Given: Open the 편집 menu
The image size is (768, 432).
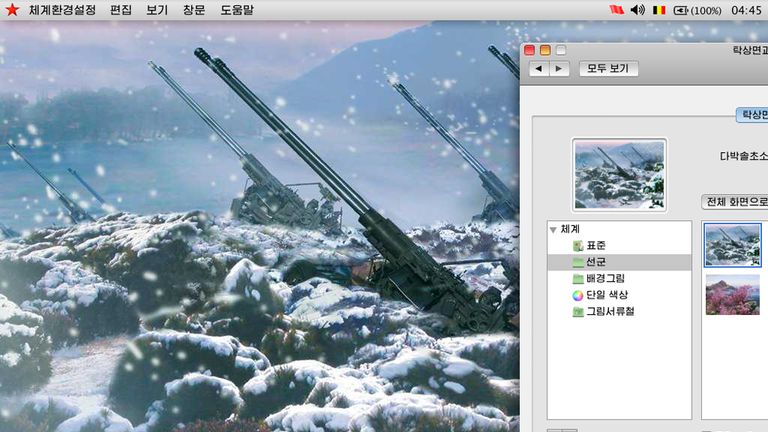Looking at the screenshot, I should [x=120, y=10].
